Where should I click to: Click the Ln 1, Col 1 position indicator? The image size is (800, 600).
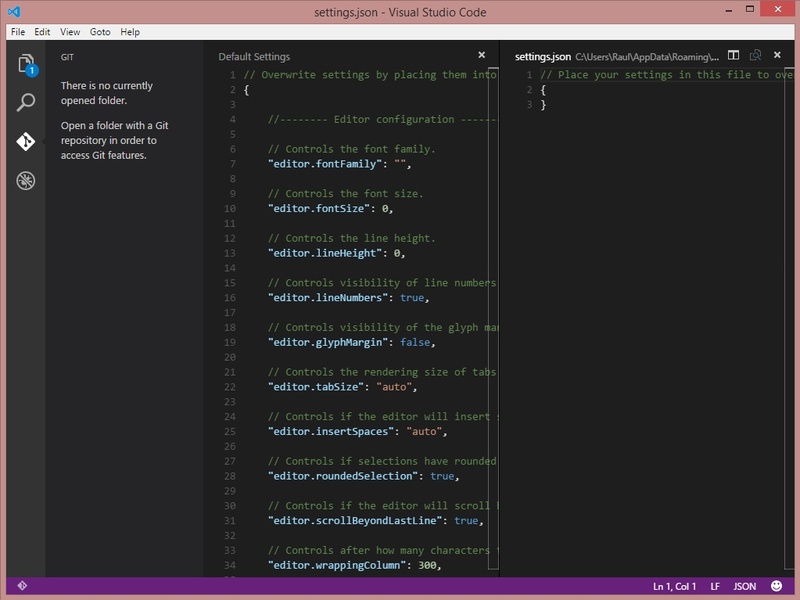coord(674,586)
